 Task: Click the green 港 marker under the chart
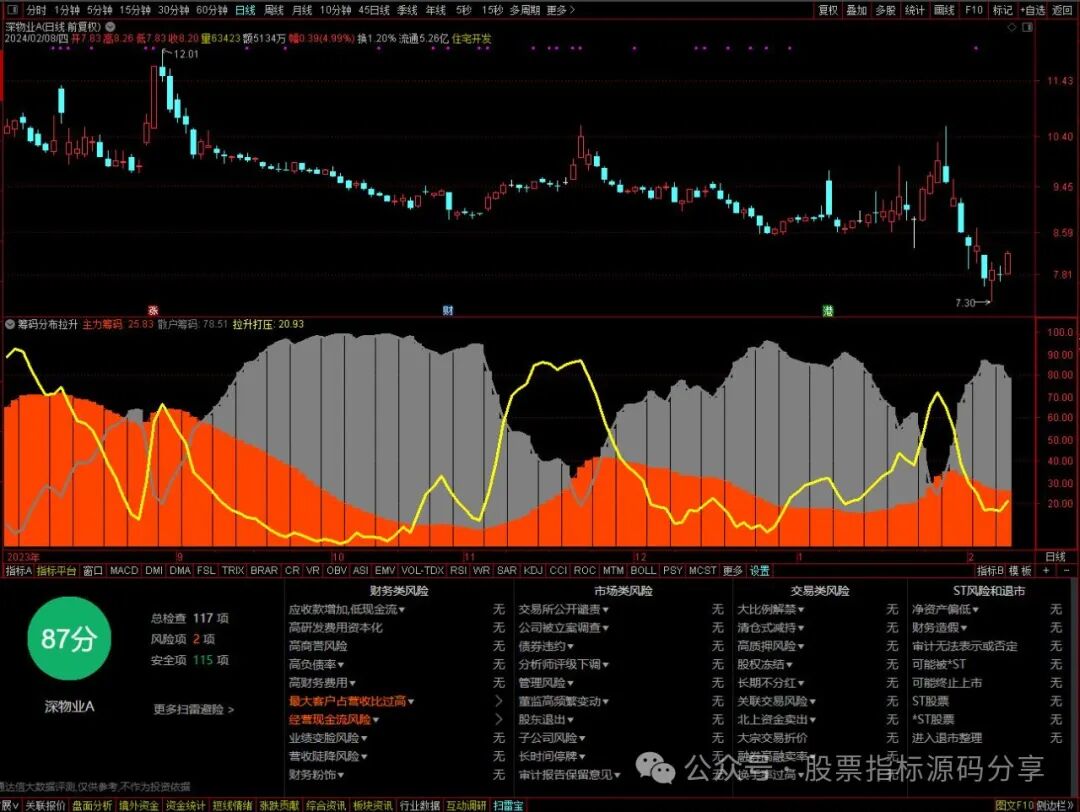click(x=828, y=311)
